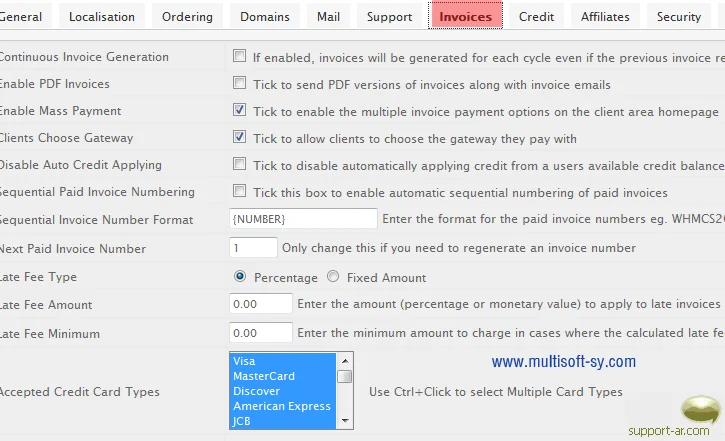725x441 pixels.
Task: Tick the Enable PDF Invoices checkbox
Action: click(x=239, y=84)
